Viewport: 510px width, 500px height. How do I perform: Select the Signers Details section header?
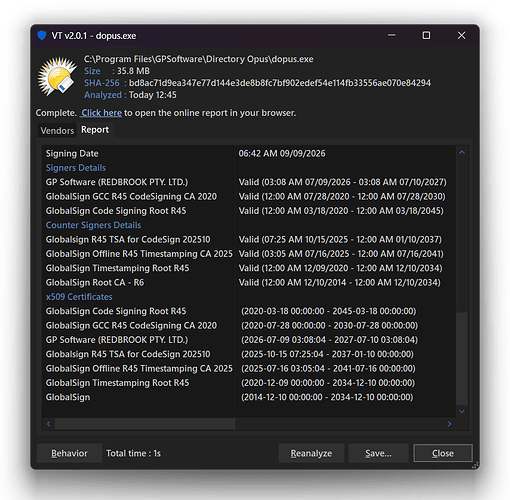point(76,168)
